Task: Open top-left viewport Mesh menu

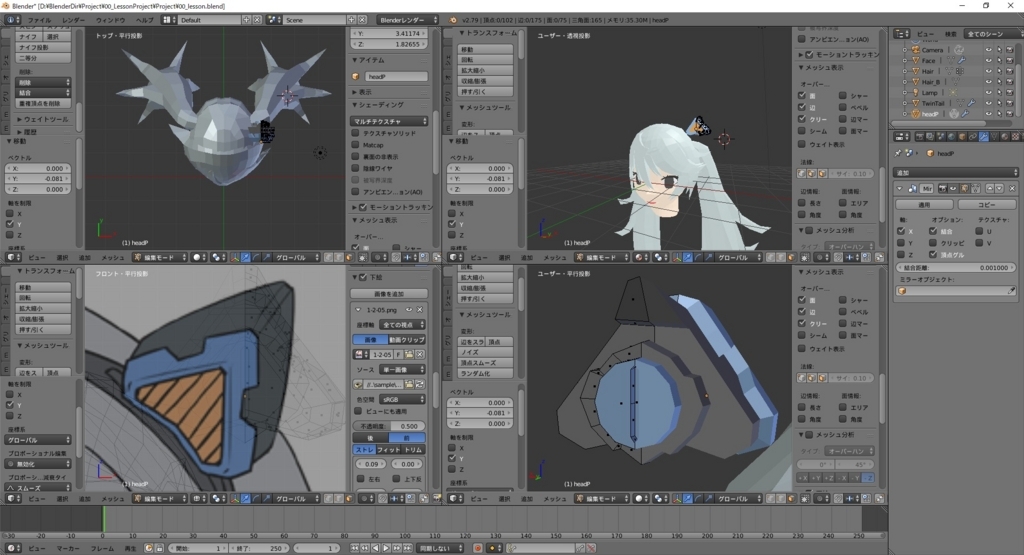Action: 112,257
